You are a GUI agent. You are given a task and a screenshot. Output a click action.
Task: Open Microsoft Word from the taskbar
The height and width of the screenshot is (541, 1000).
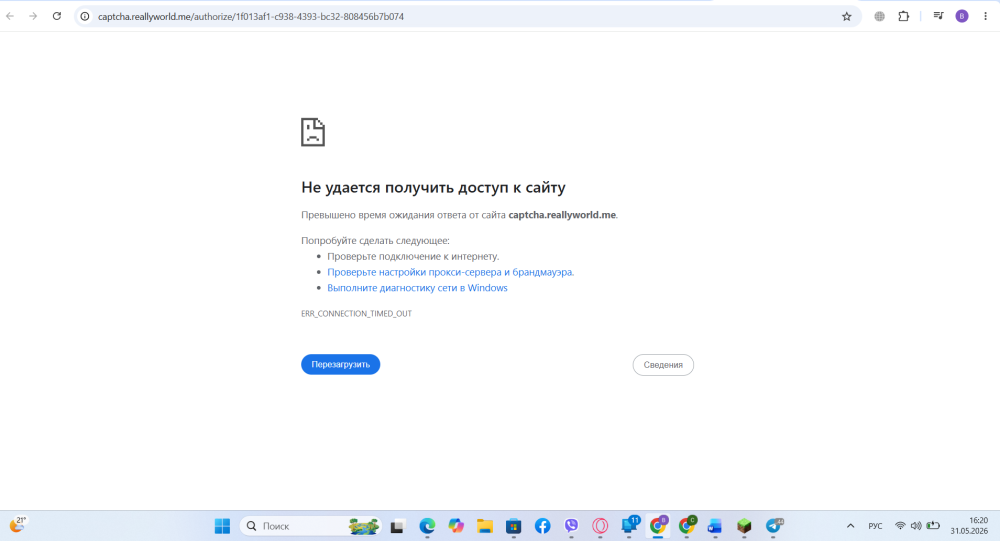pos(715,526)
